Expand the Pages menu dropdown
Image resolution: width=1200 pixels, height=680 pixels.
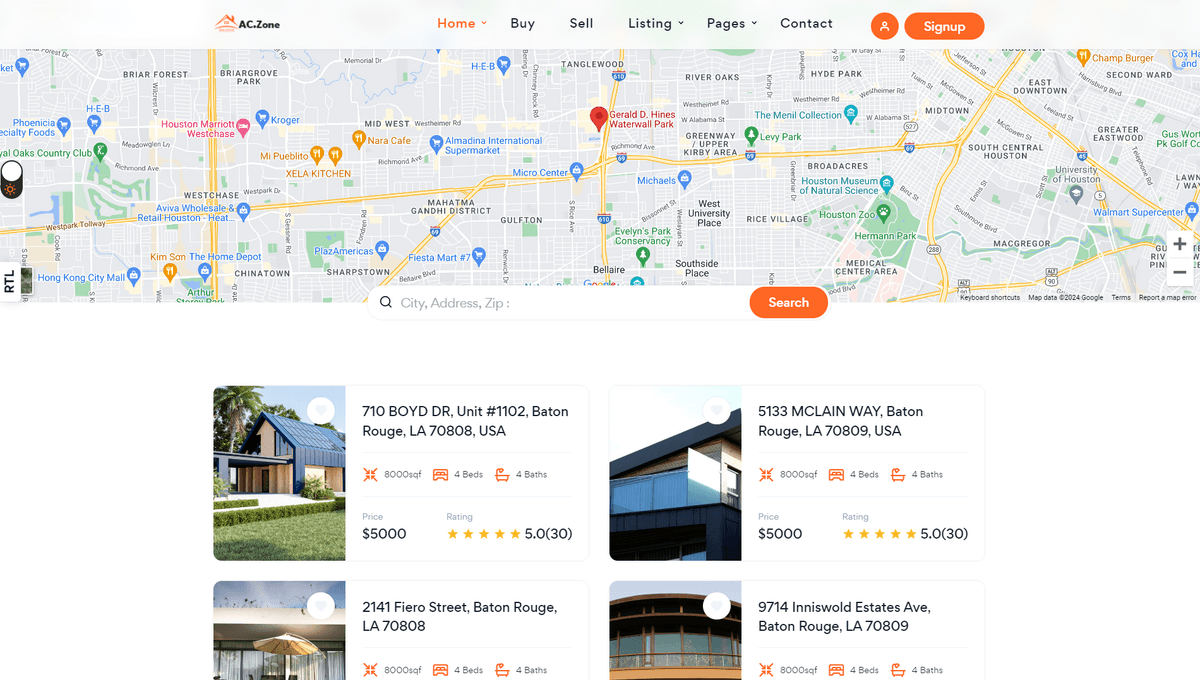(x=732, y=23)
